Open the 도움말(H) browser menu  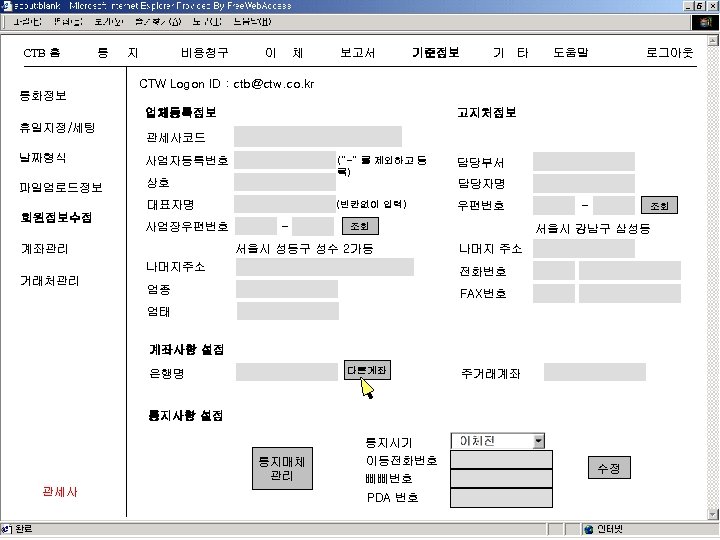[x=252, y=21]
